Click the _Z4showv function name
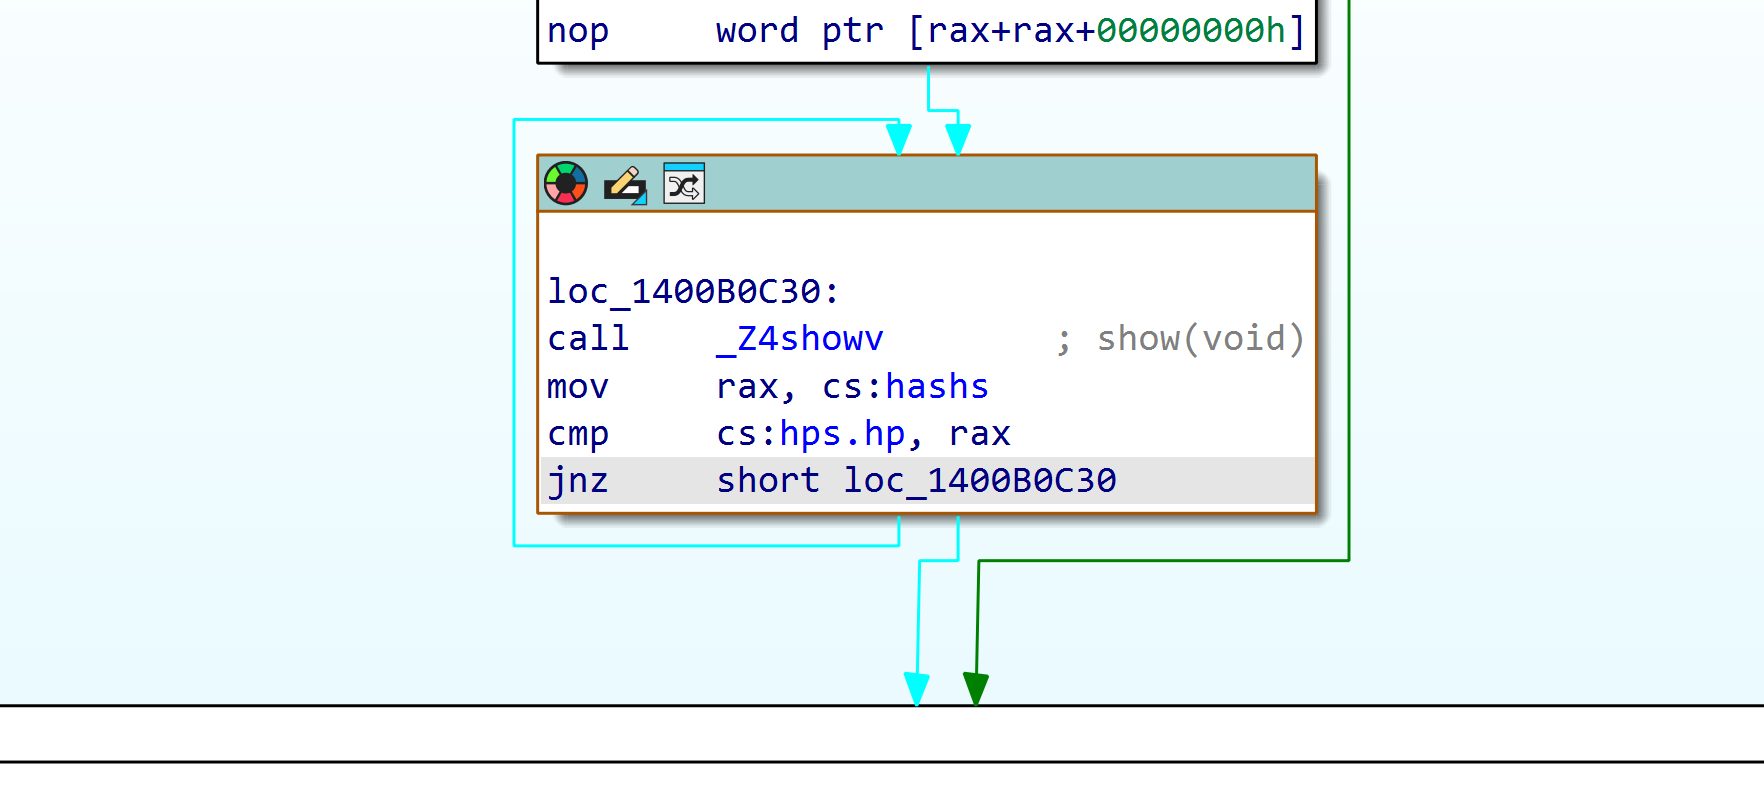The height and width of the screenshot is (810, 1764). pyautogui.click(x=800, y=339)
